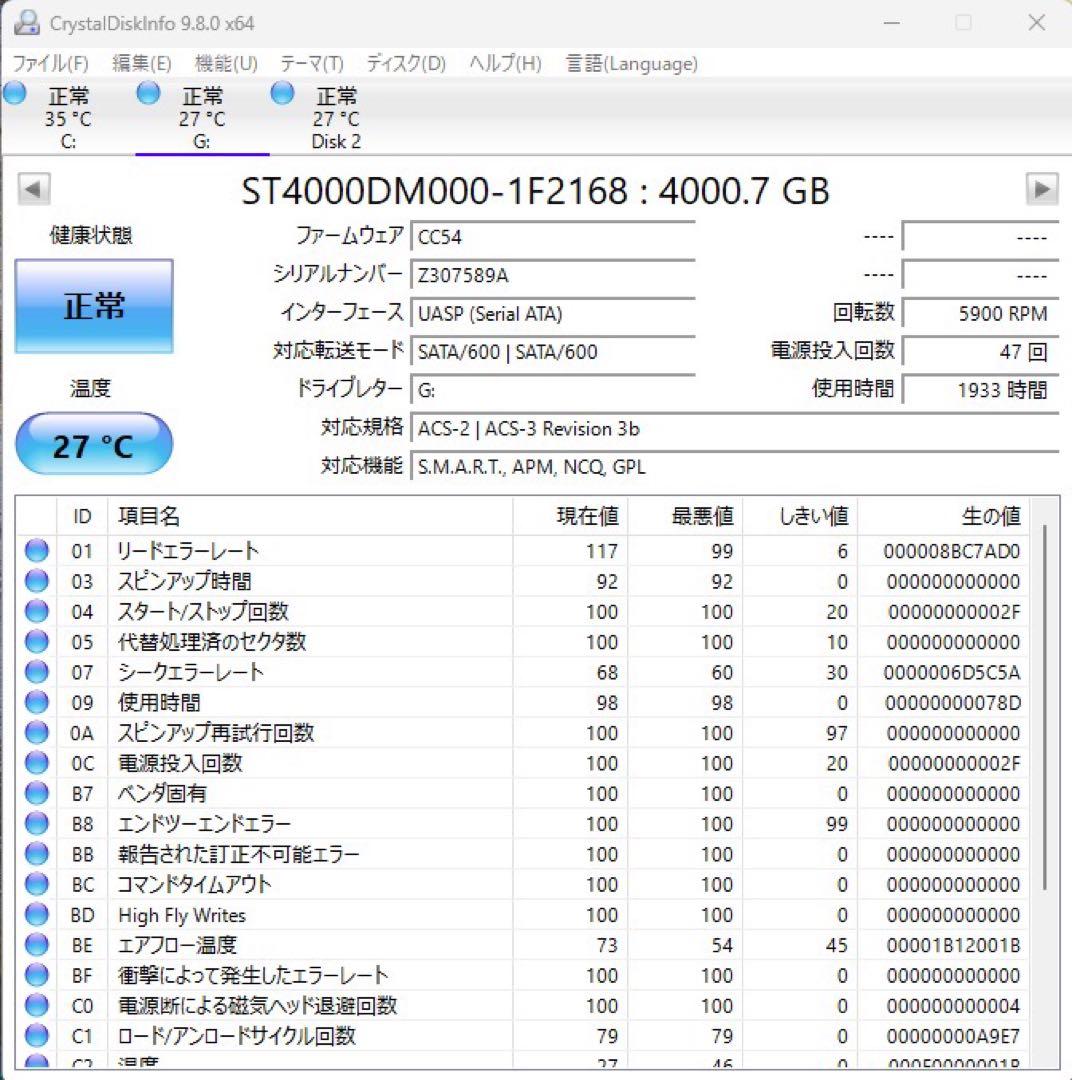This screenshot has height=1080, width=1073.
Task: Click the drive letter field G:
Action: [552, 391]
